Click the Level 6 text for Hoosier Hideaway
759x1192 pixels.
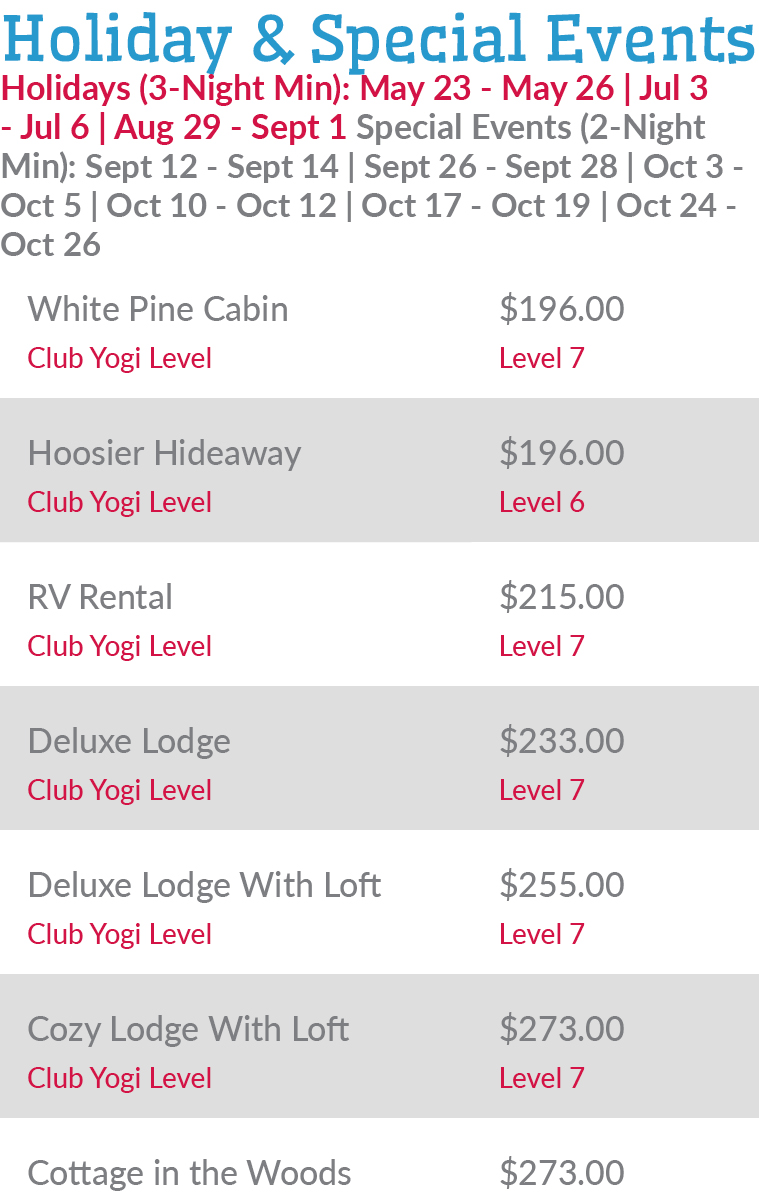541,502
